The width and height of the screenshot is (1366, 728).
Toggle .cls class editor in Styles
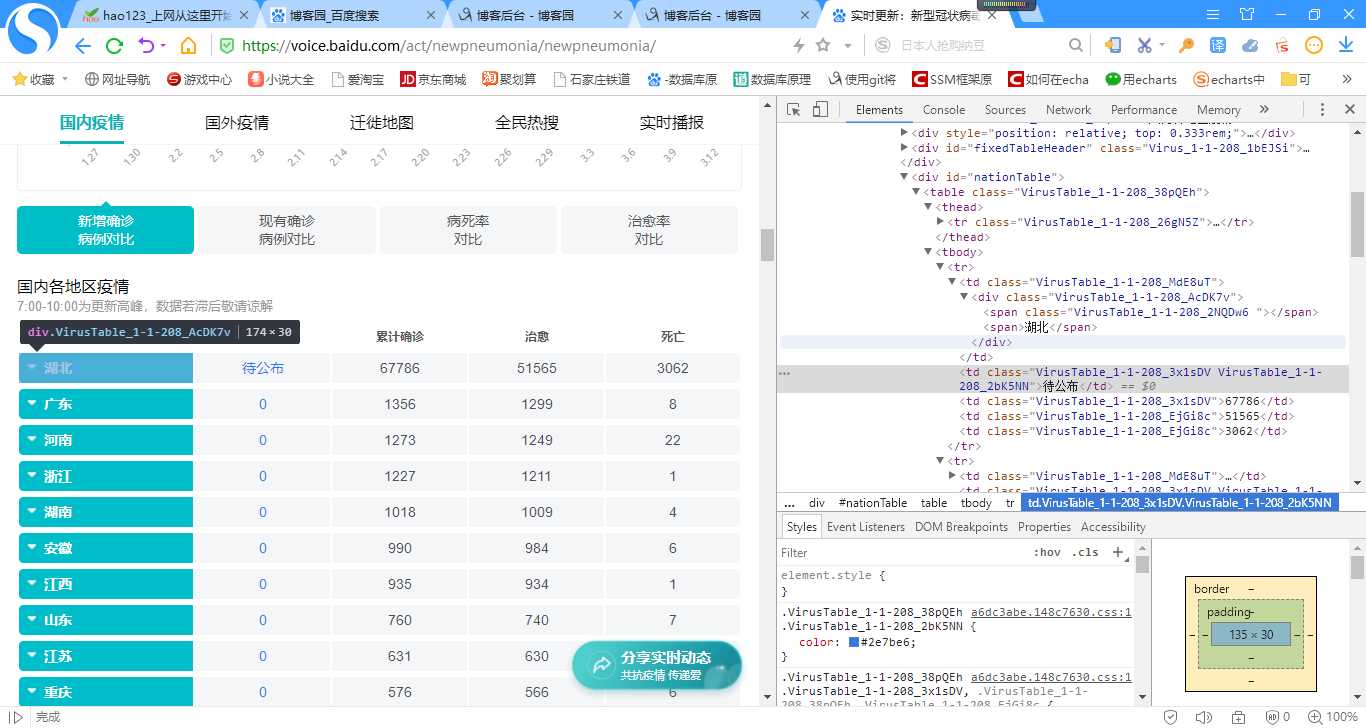click(x=1085, y=552)
